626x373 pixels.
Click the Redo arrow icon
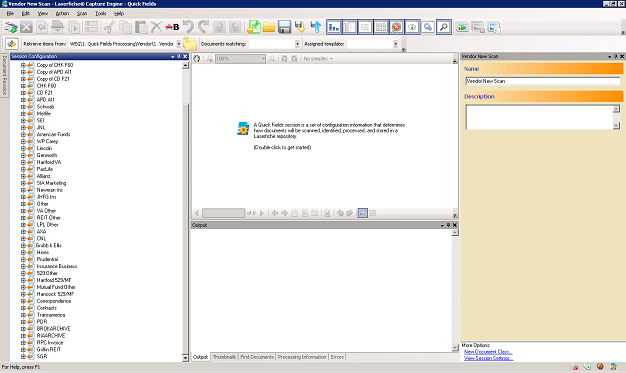[x=204, y=27]
